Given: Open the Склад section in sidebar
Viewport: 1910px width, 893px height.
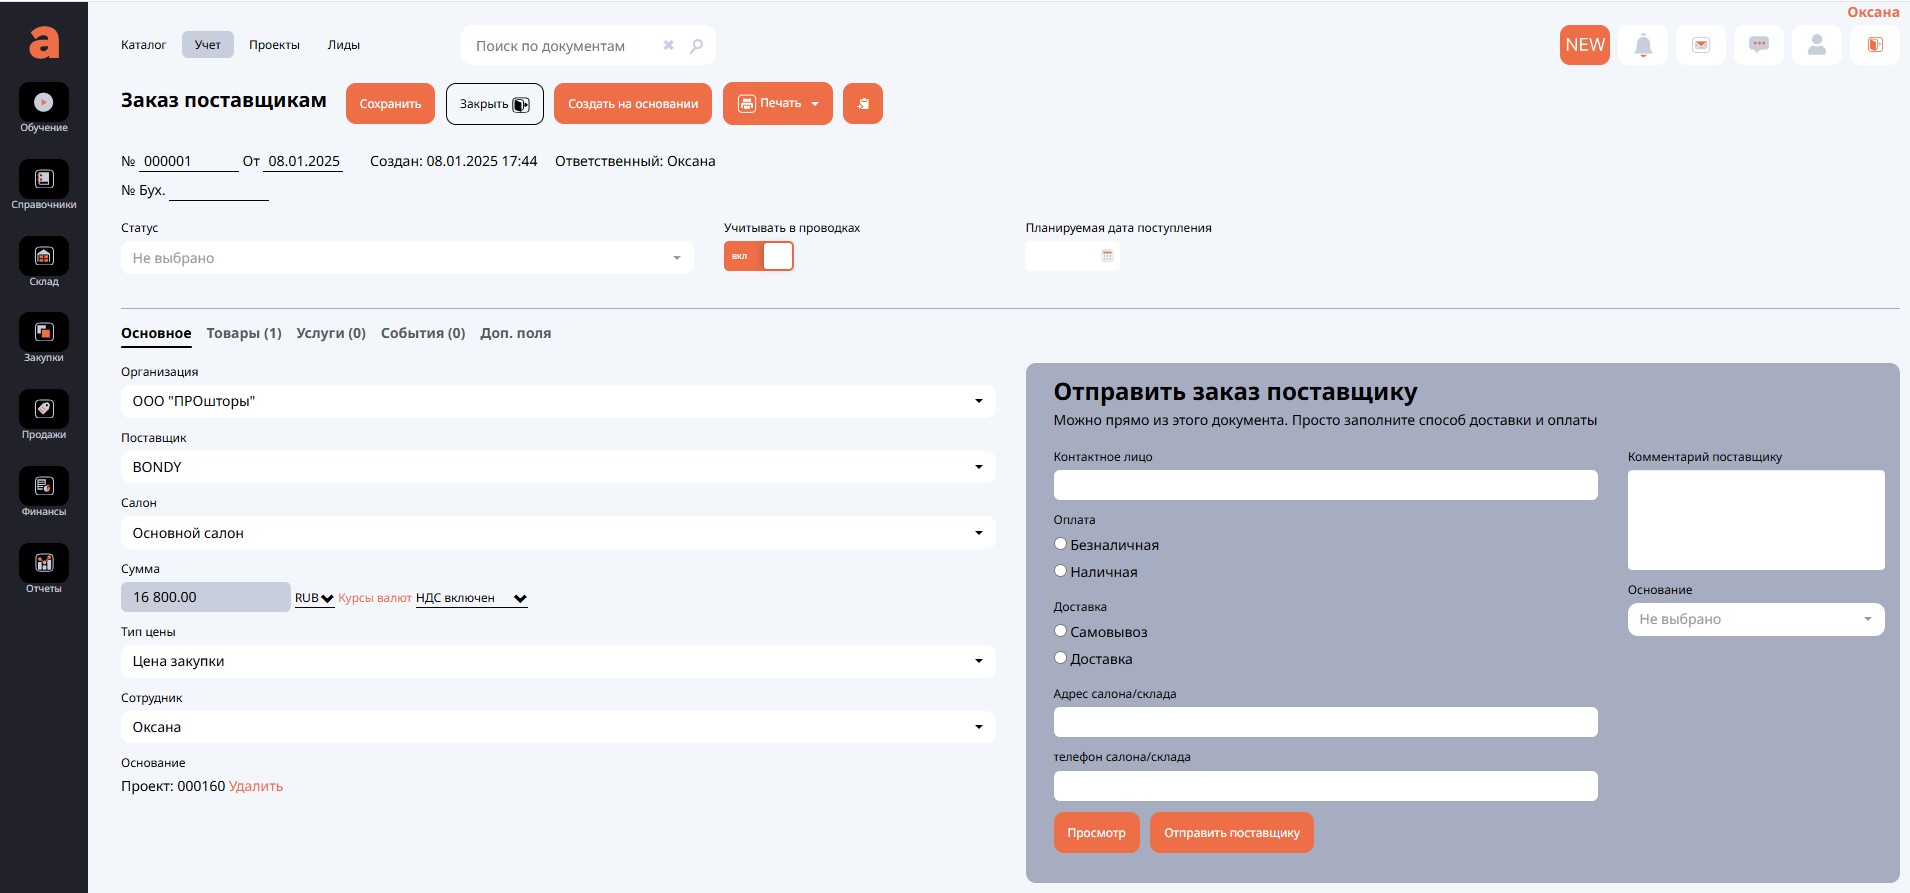Looking at the screenshot, I should [44, 257].
